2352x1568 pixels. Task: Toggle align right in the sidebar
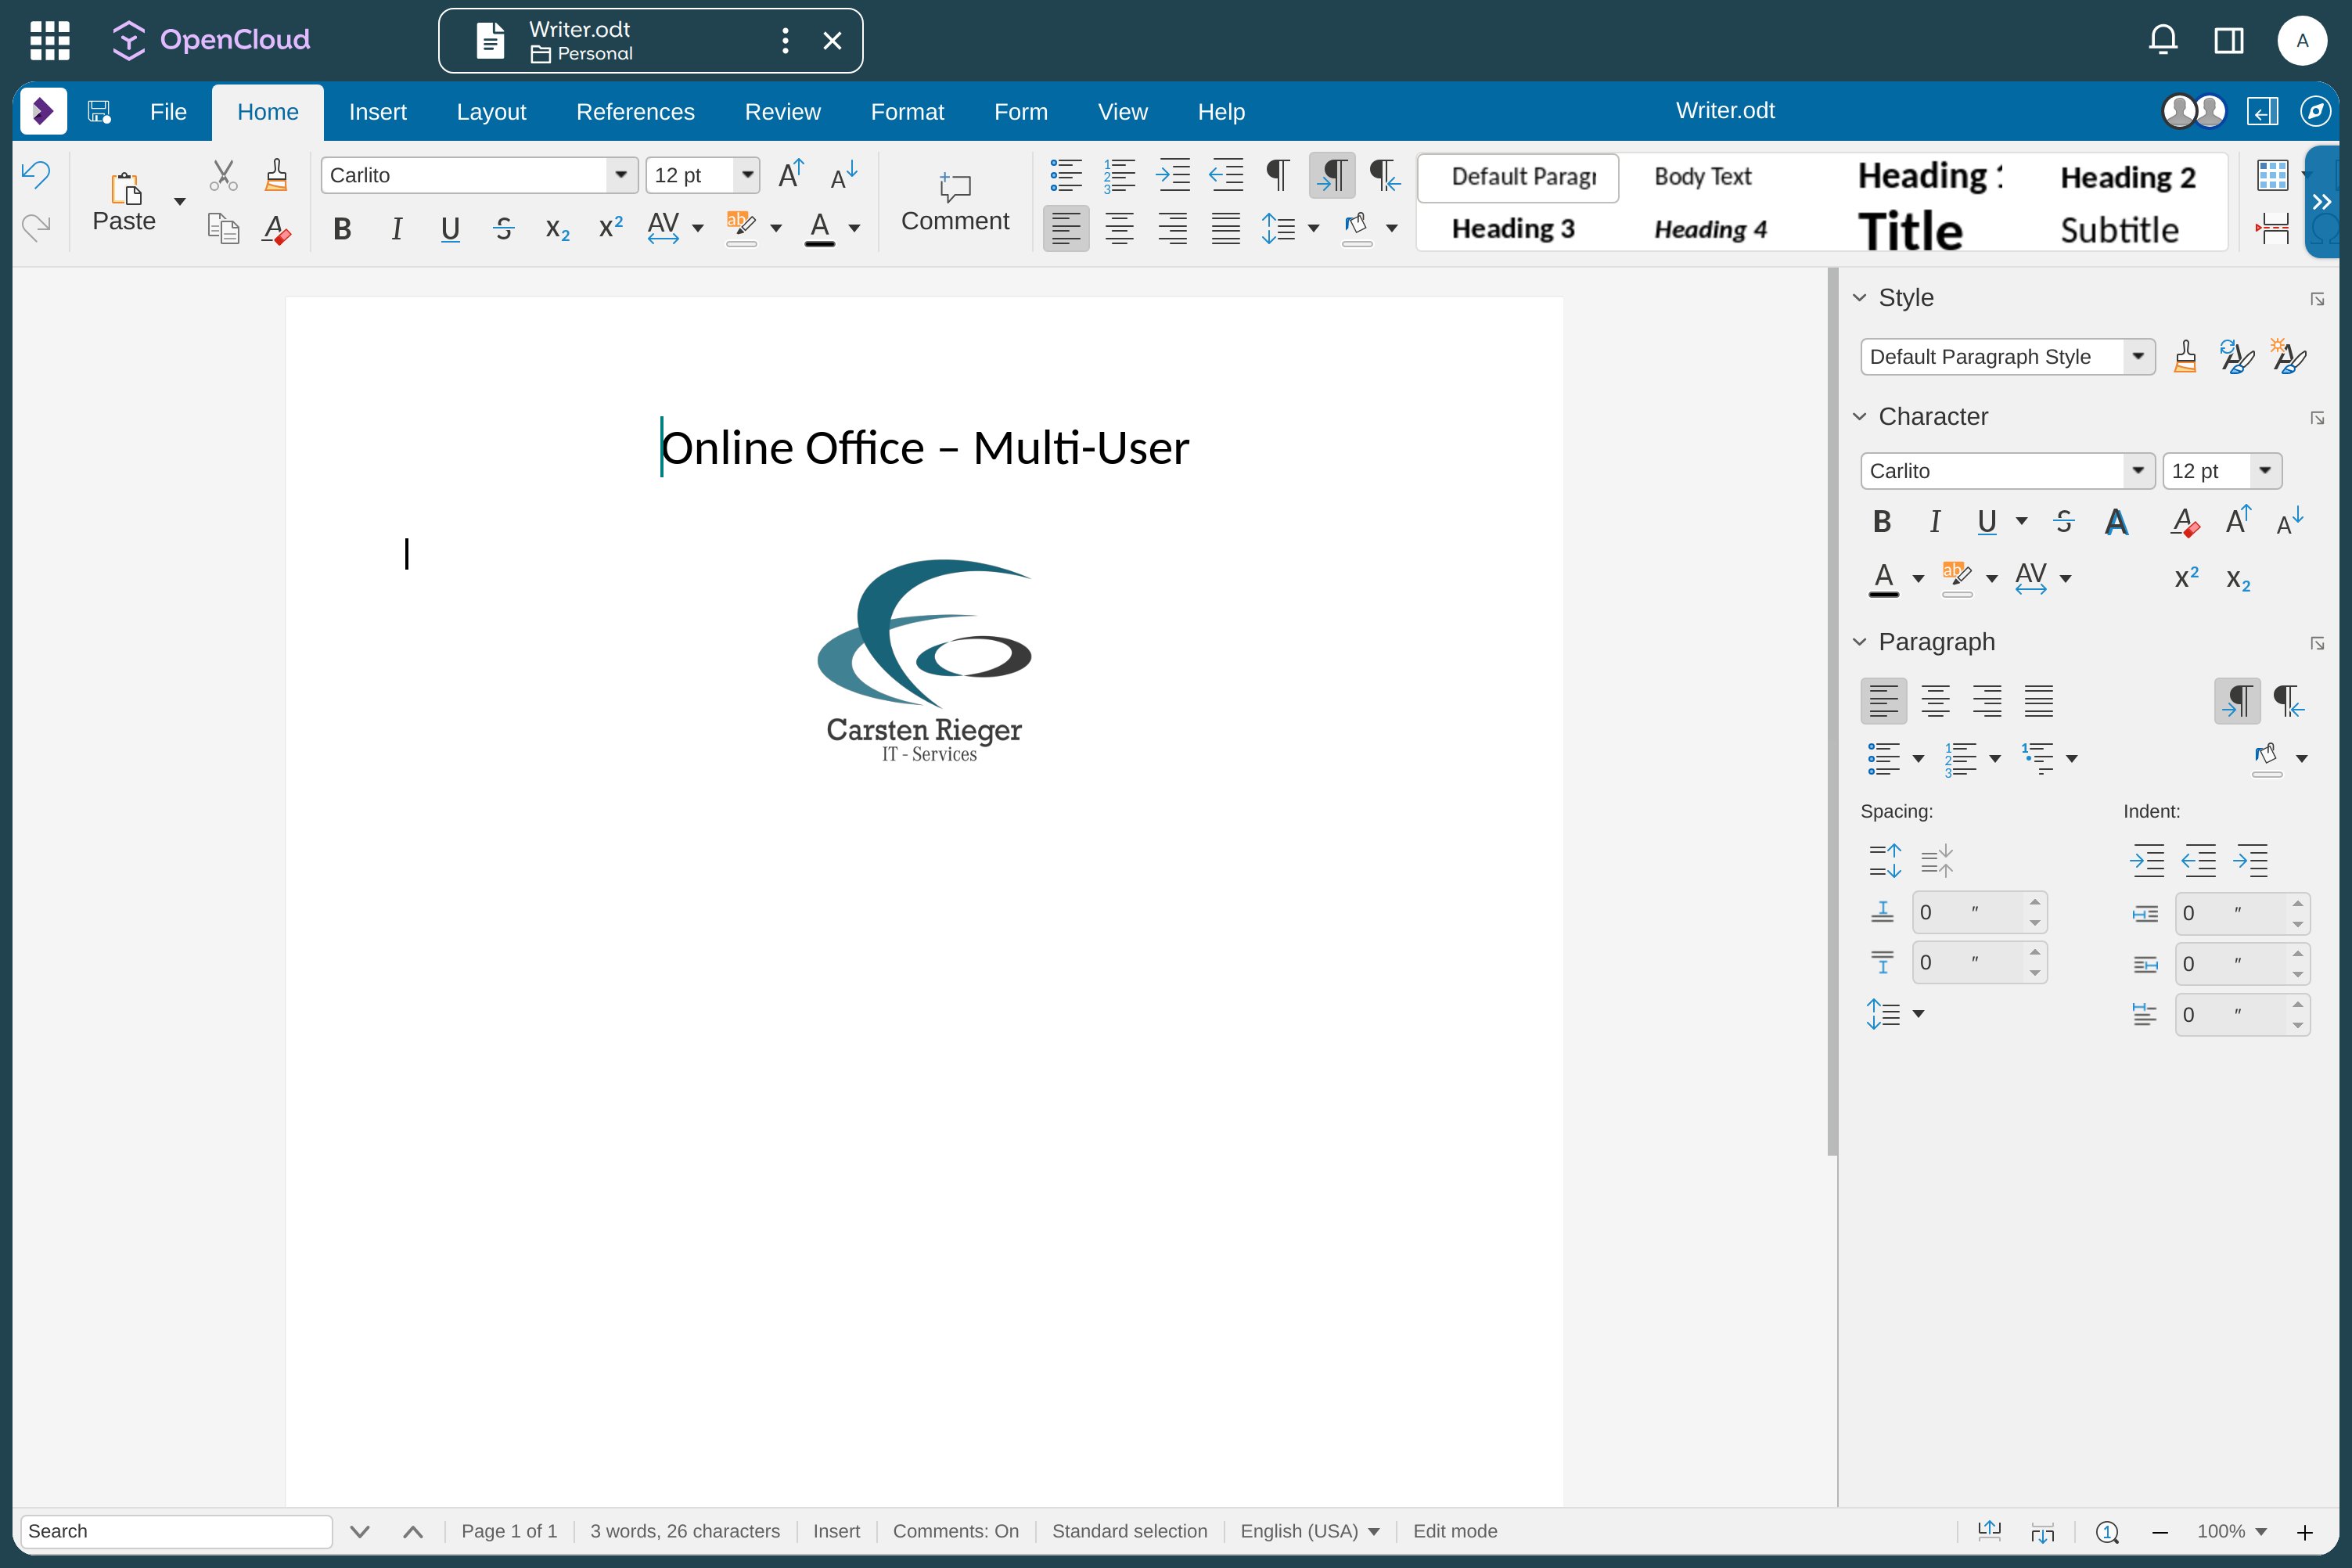(x=1987, y=701)
